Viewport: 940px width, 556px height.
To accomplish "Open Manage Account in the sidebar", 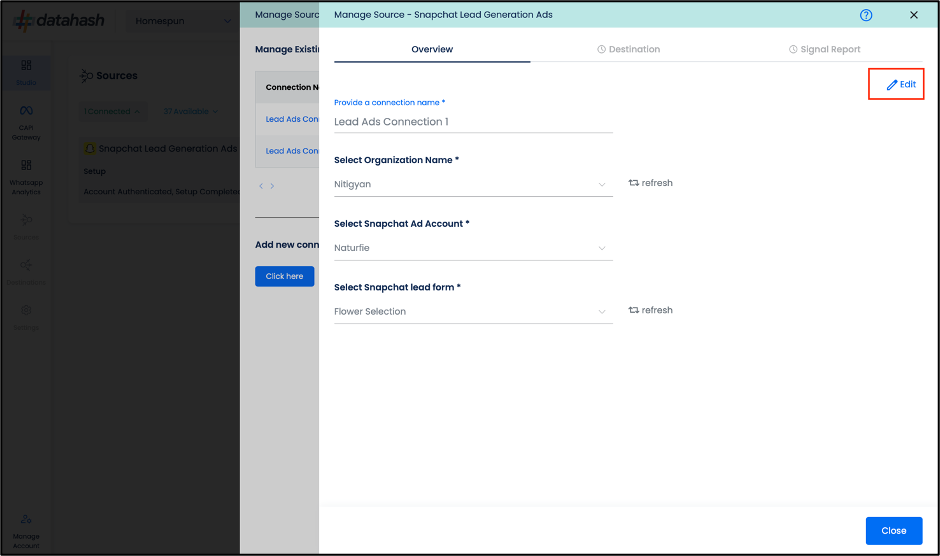I will (x=26, y=531).
